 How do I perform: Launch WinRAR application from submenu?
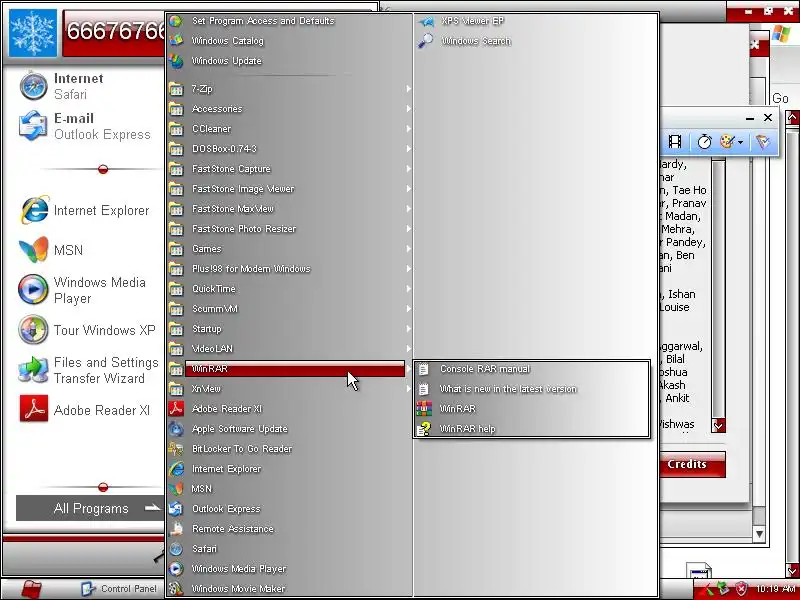coord(532,409)
